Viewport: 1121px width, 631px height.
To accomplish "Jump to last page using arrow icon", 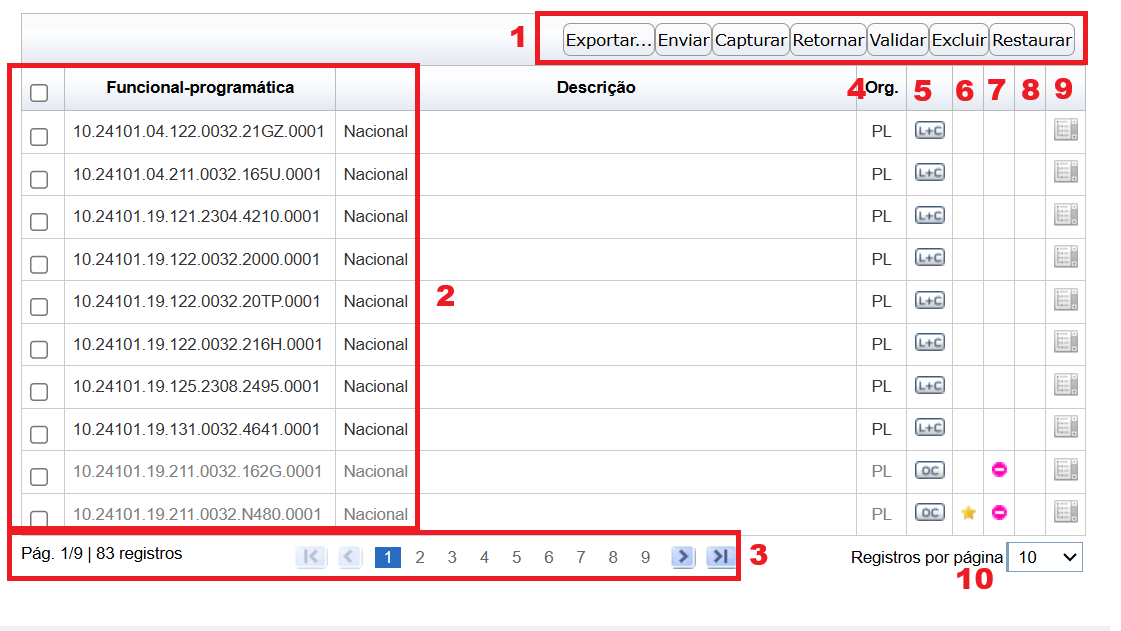I will click(x=719, y=557).
